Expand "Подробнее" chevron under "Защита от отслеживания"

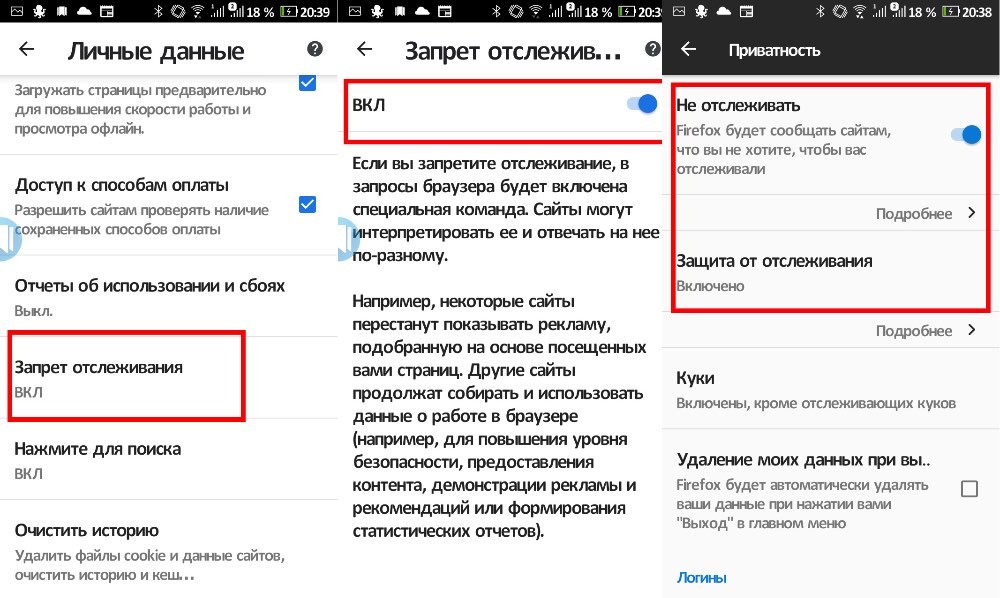click(970, 330)
